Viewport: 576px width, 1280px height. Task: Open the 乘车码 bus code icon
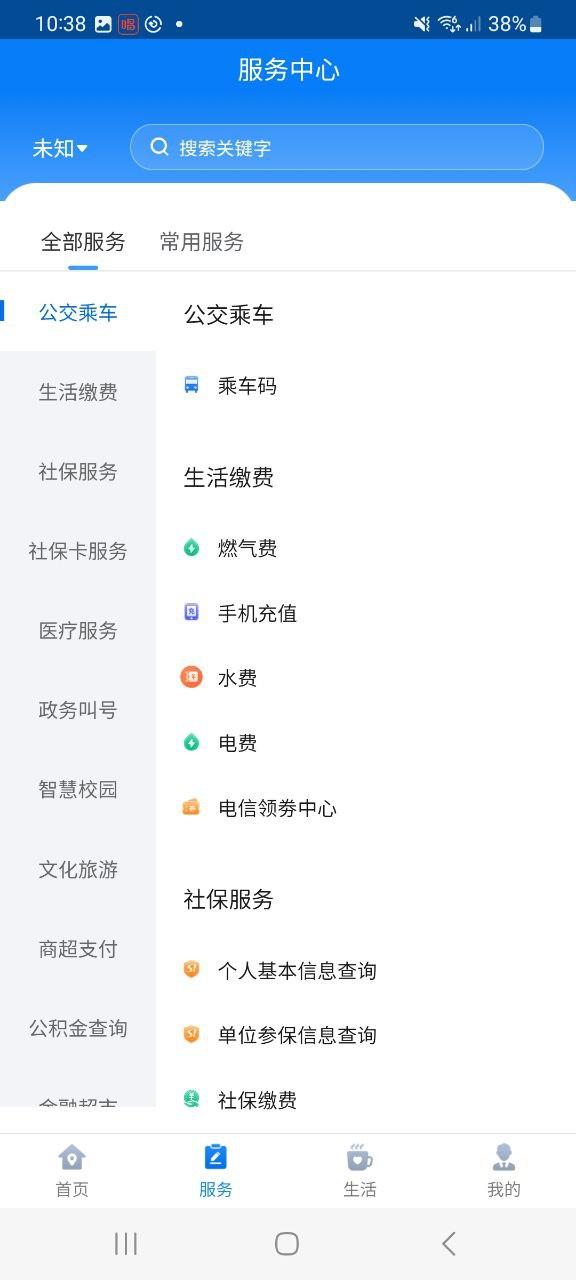pos(193,385)
